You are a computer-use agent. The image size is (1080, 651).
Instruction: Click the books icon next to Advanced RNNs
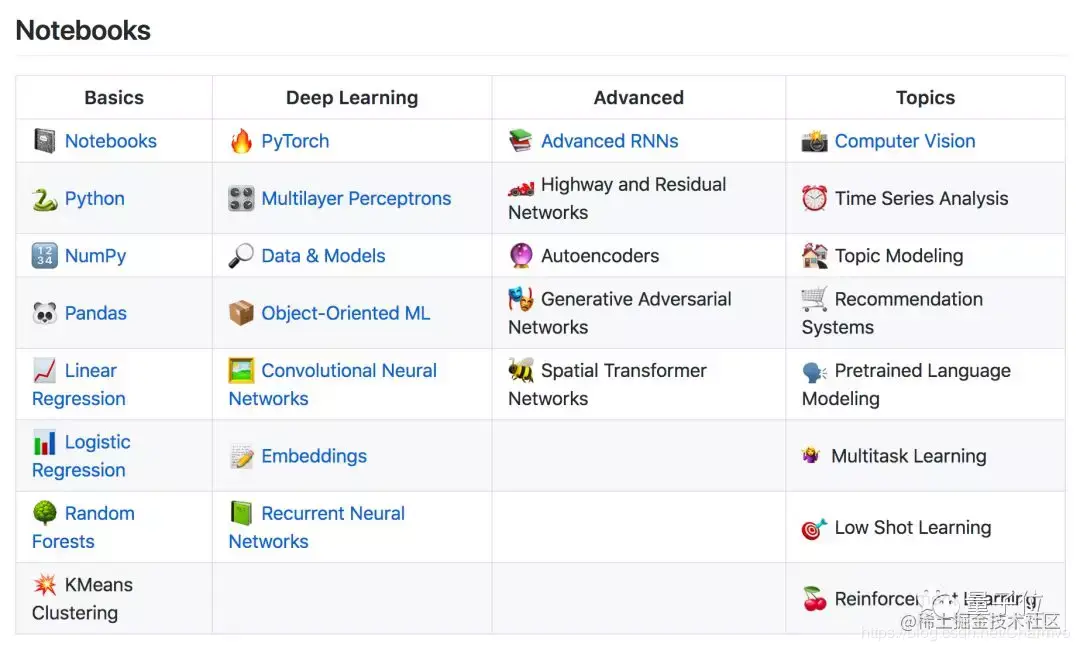point(520,141)
